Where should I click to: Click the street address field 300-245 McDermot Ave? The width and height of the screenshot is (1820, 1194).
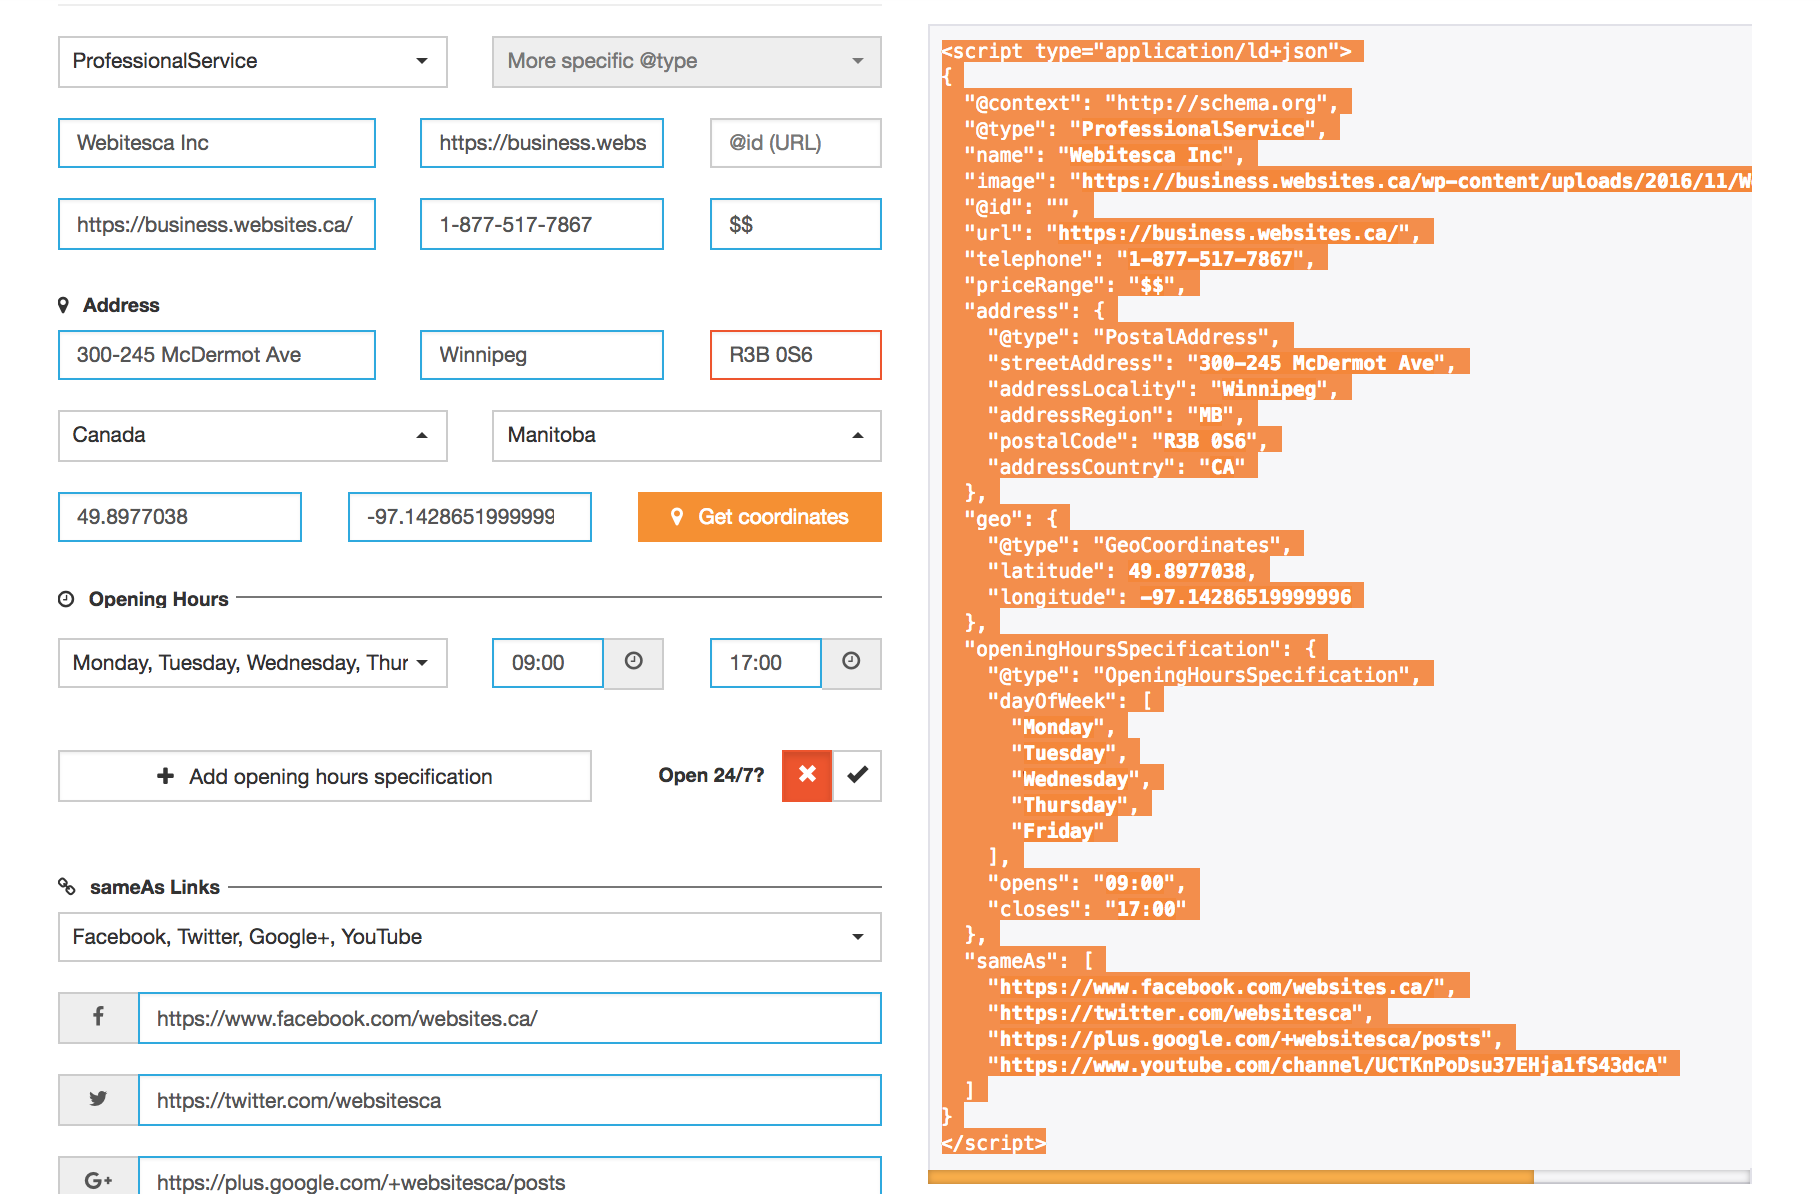(216, 355)
